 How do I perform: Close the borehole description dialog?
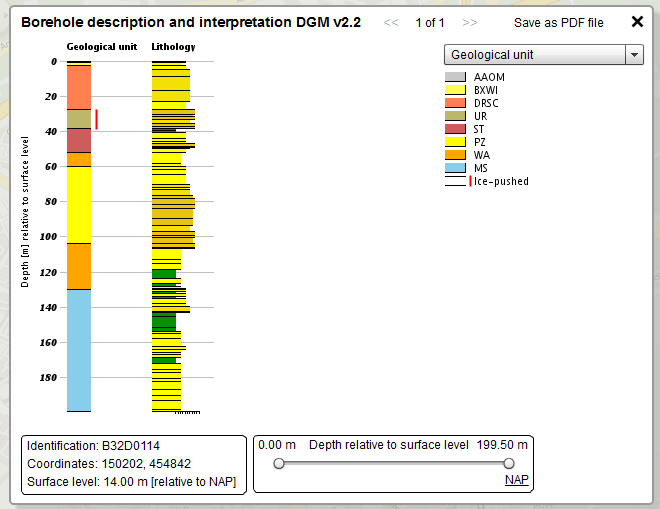(x=637, y=22)
